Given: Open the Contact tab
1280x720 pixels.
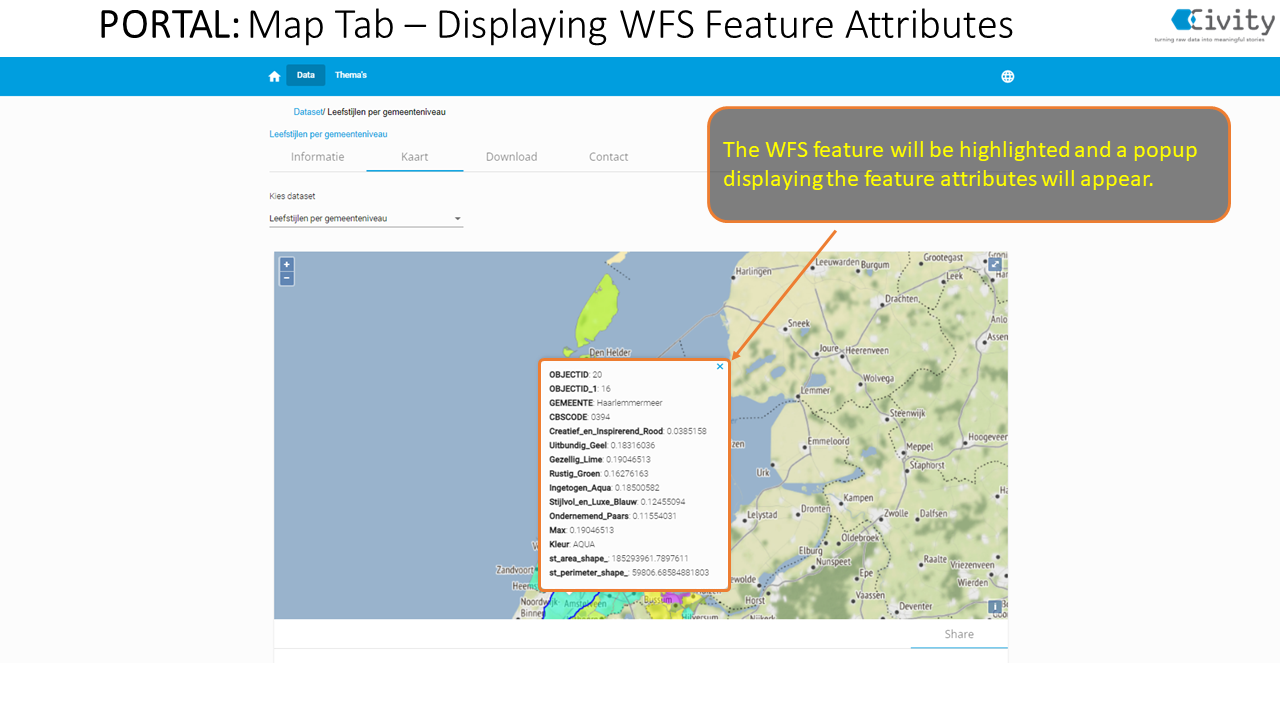Looking at the screenshot, I should [x=609, y=157].
